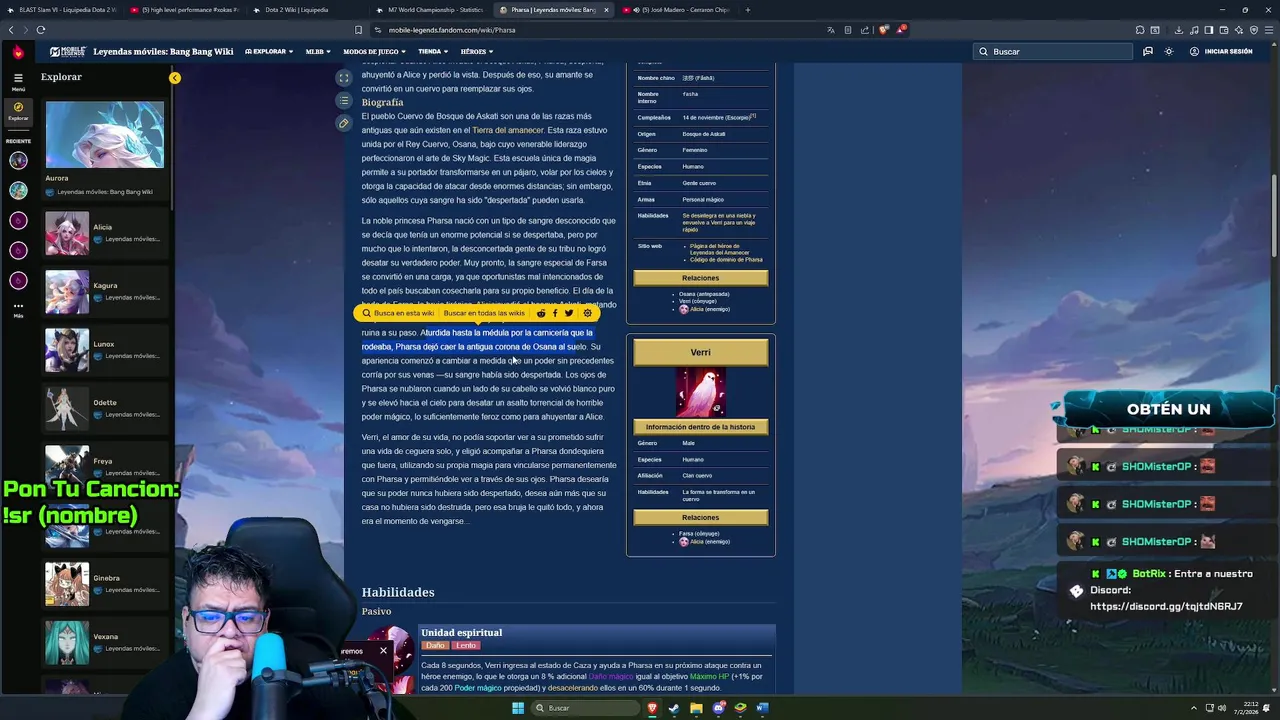Click the Windows taskbar Buscar search box
This screenshot has width=1280, height=720.
coord(586,708)
